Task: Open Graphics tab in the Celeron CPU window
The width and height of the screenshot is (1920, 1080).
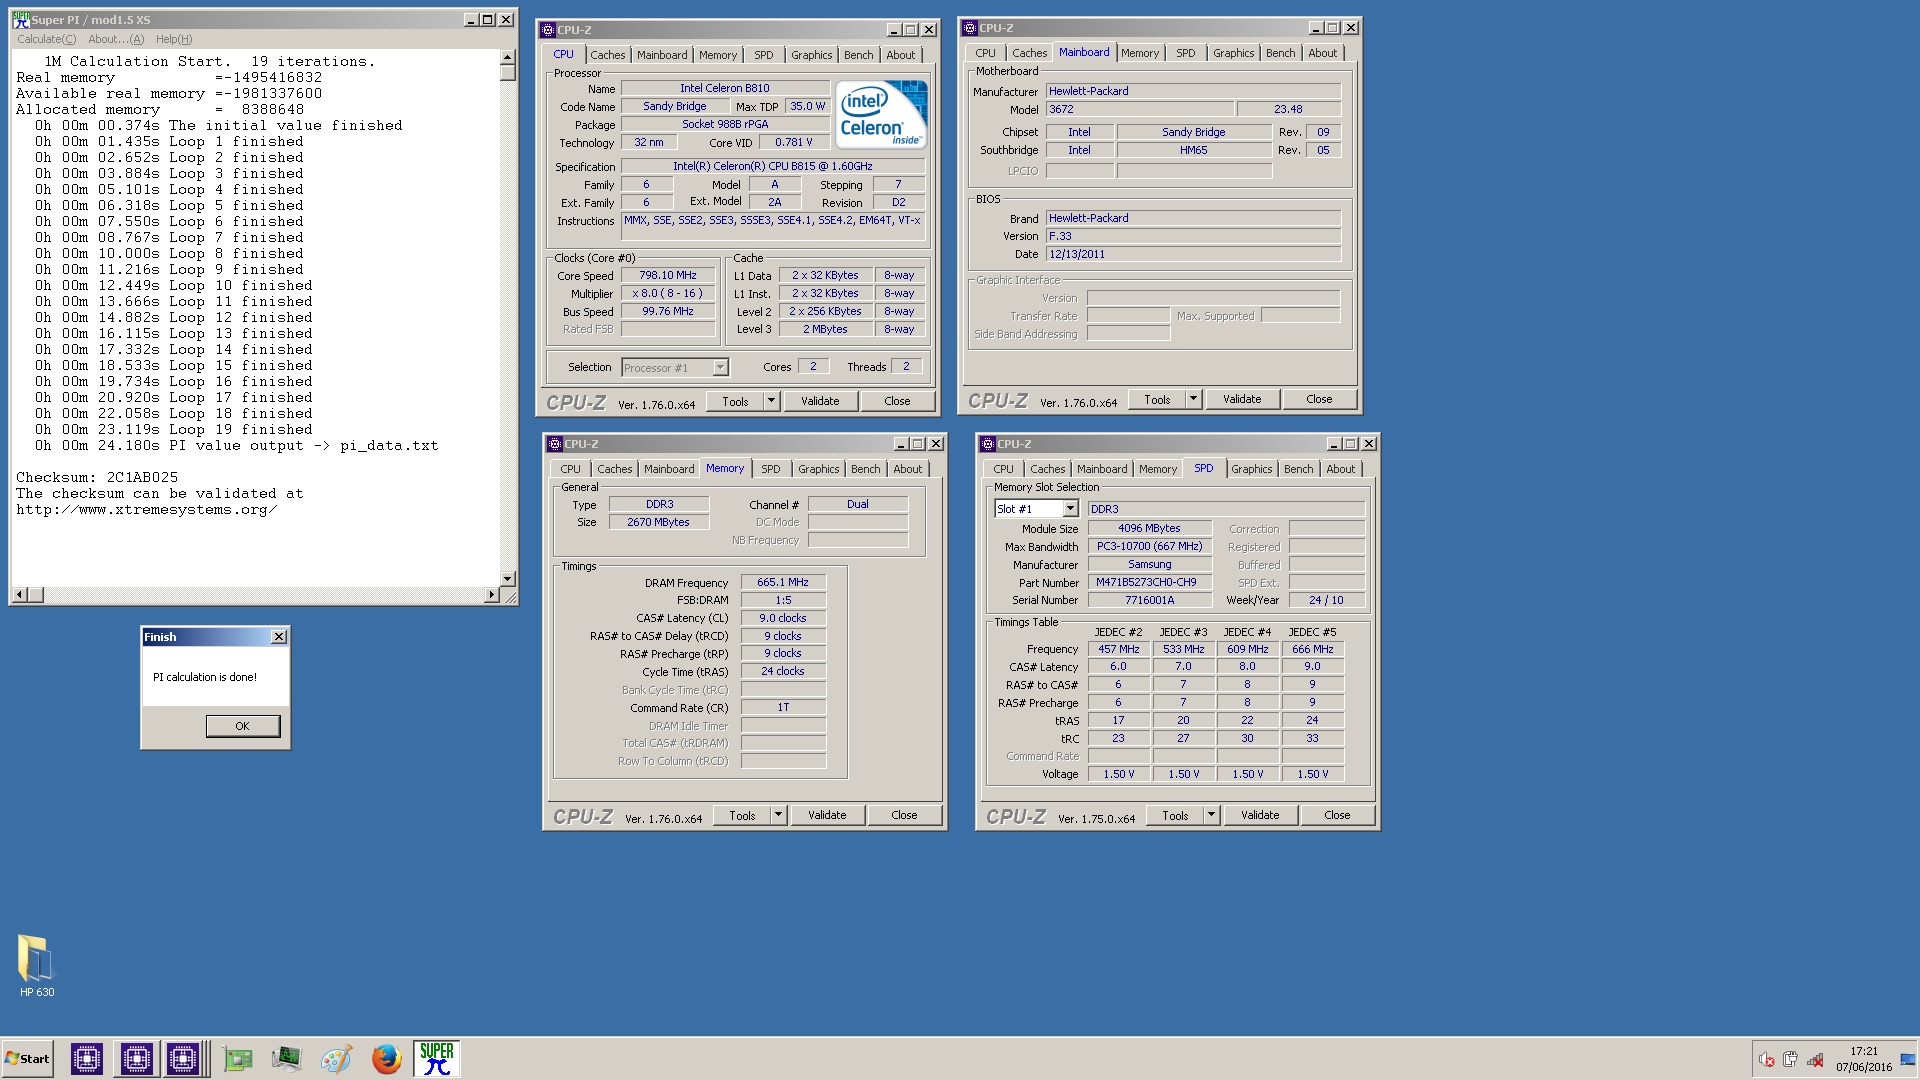Action: 811,55
